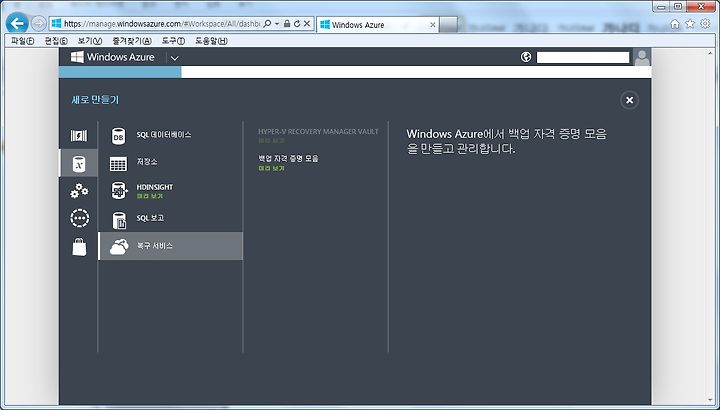Select the store shopping bag icon
The image size is (720, 410).
[x=79, y=247]
